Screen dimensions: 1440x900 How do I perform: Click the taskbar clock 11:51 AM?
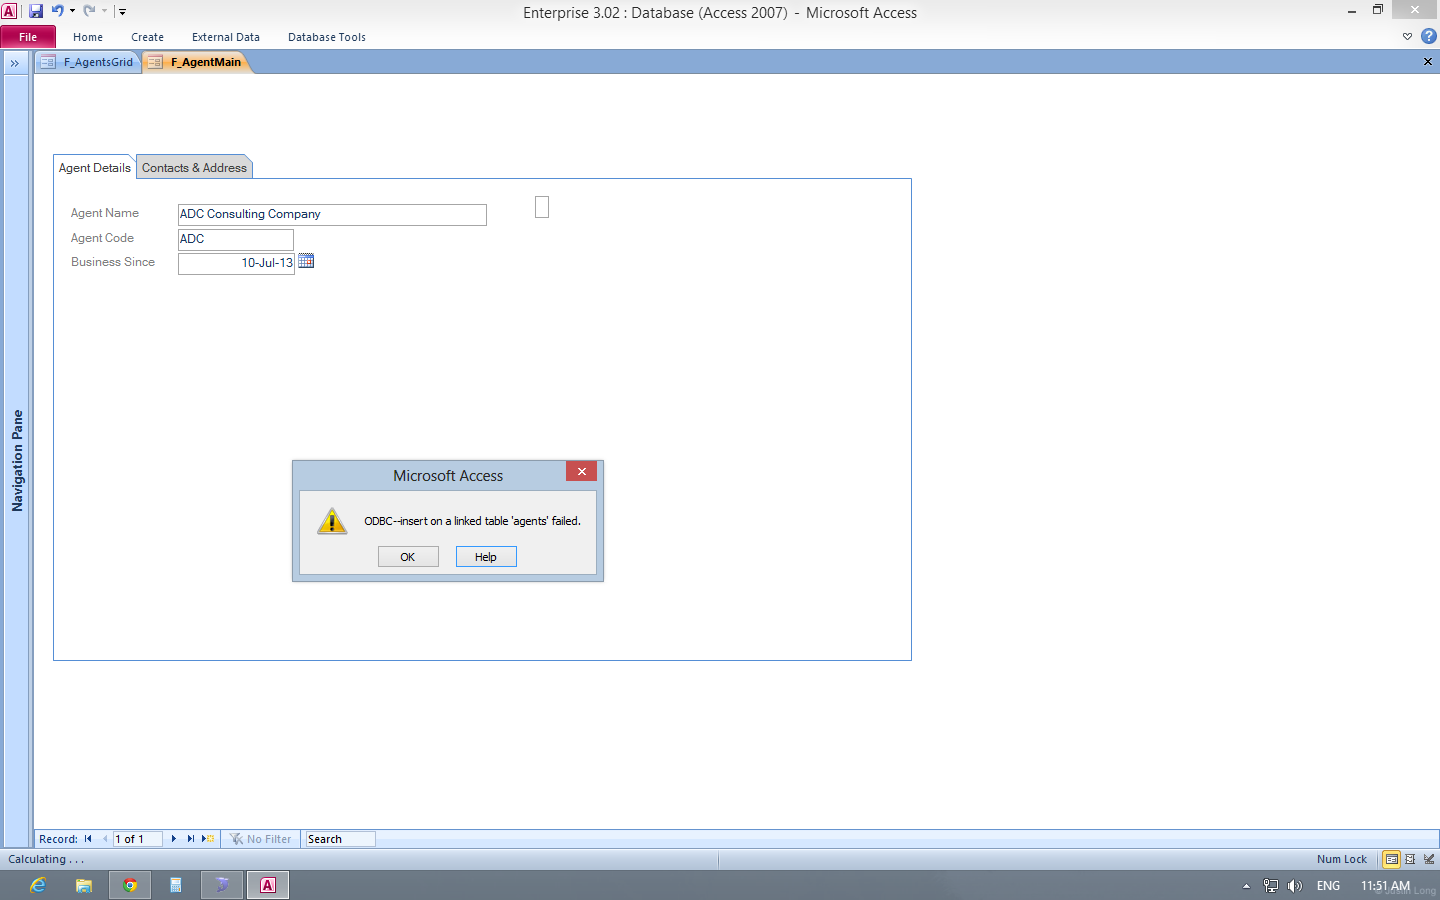(1385, 886)
